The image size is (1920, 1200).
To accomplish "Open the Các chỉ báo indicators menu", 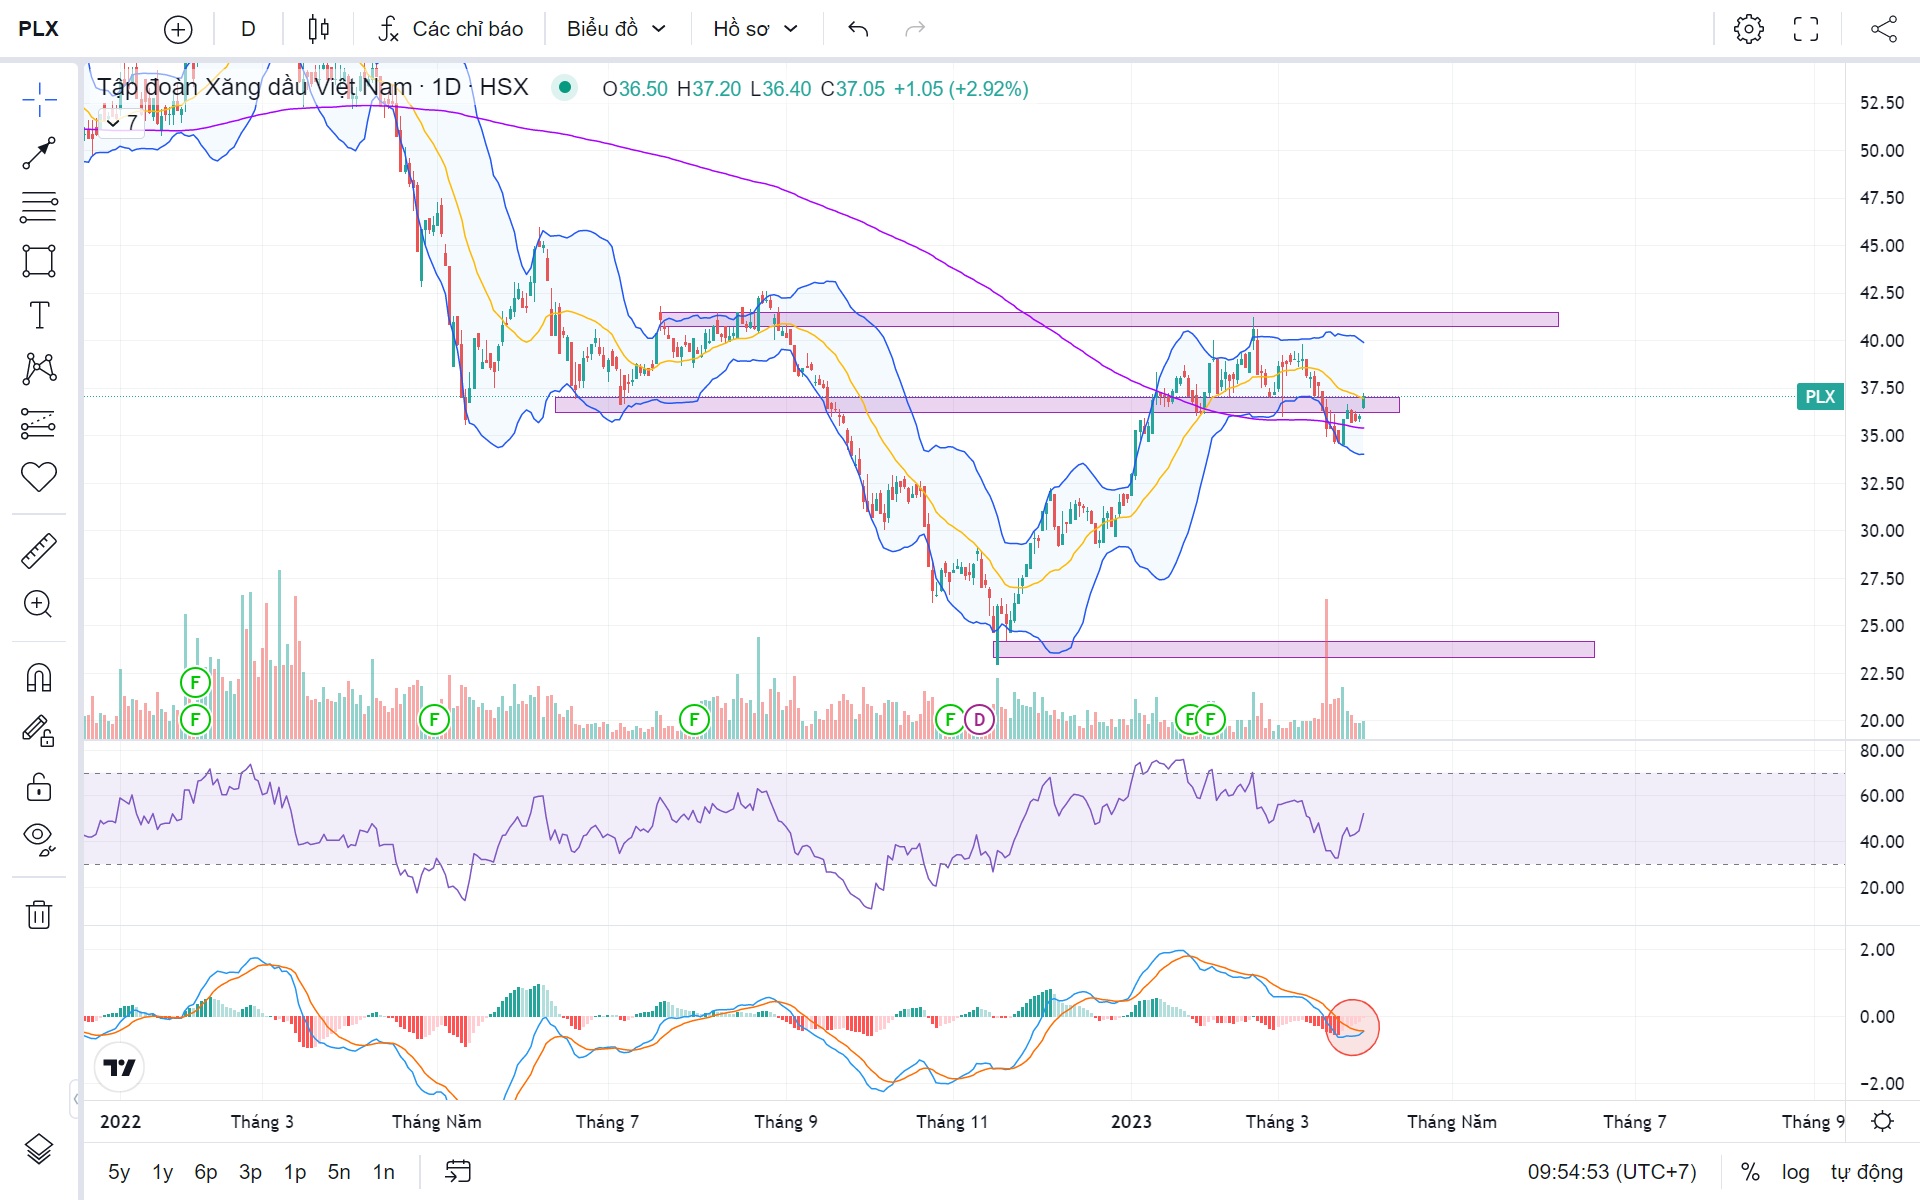I will pyautogui.click(x=451, y=29).
